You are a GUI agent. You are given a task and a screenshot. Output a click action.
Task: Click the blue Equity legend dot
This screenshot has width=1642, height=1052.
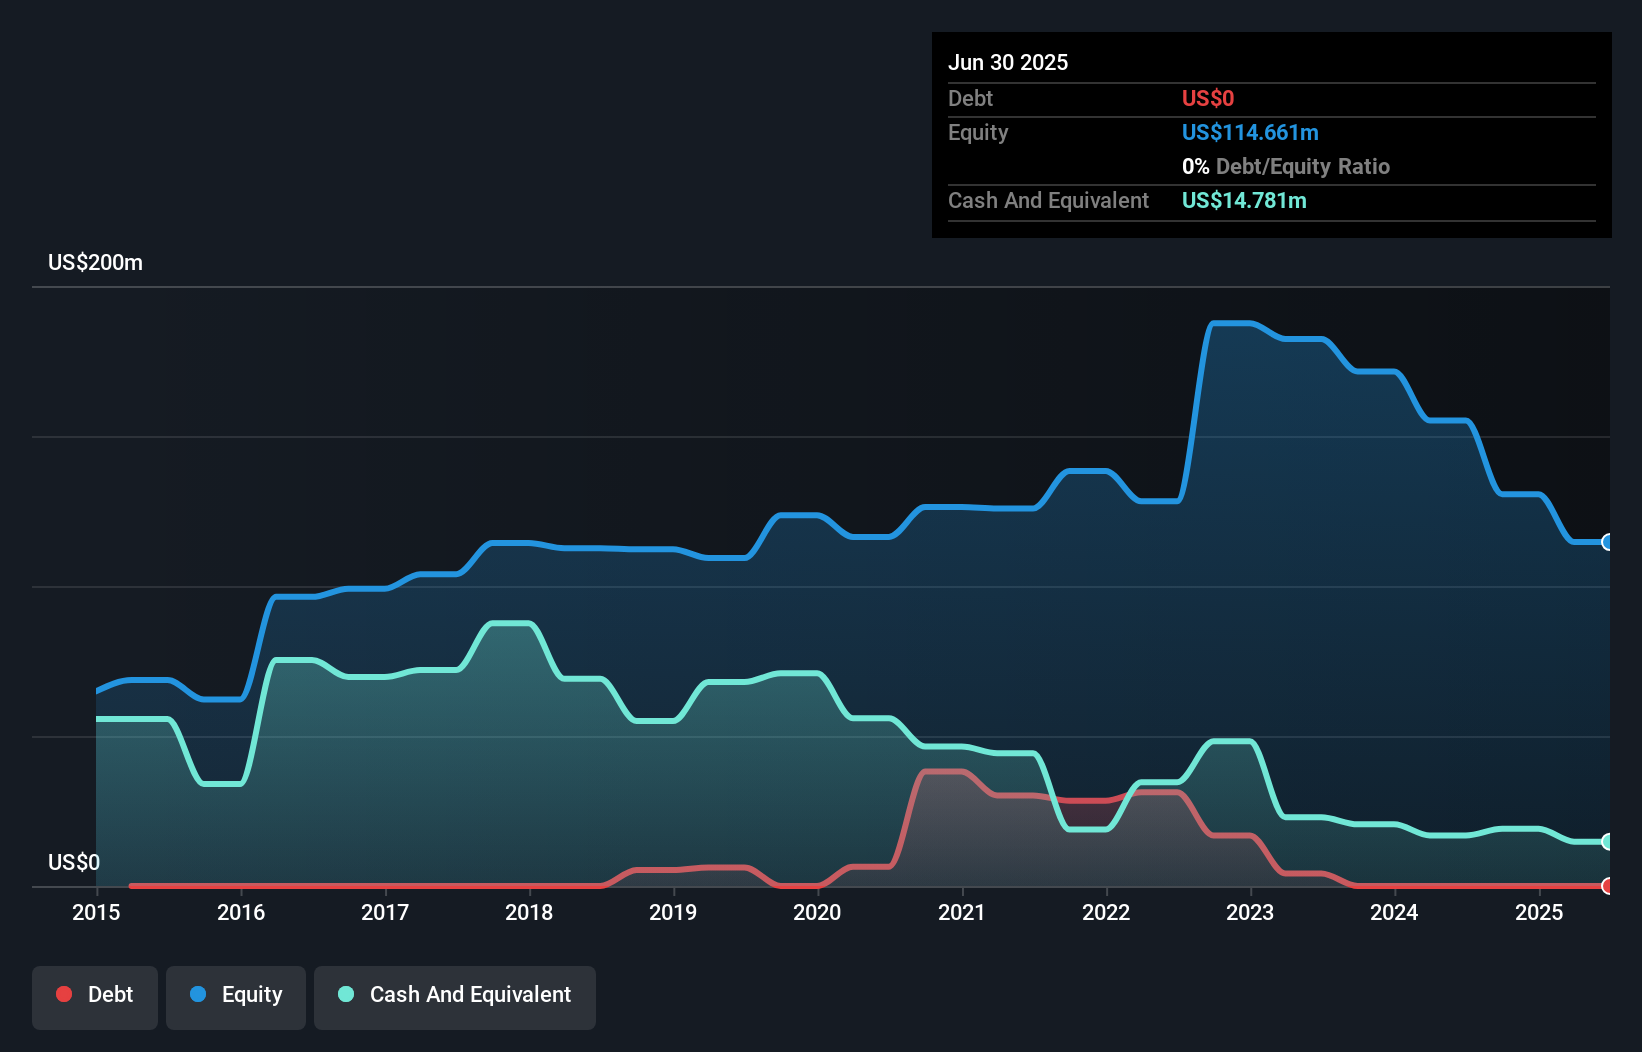click(x=198, y=994)
